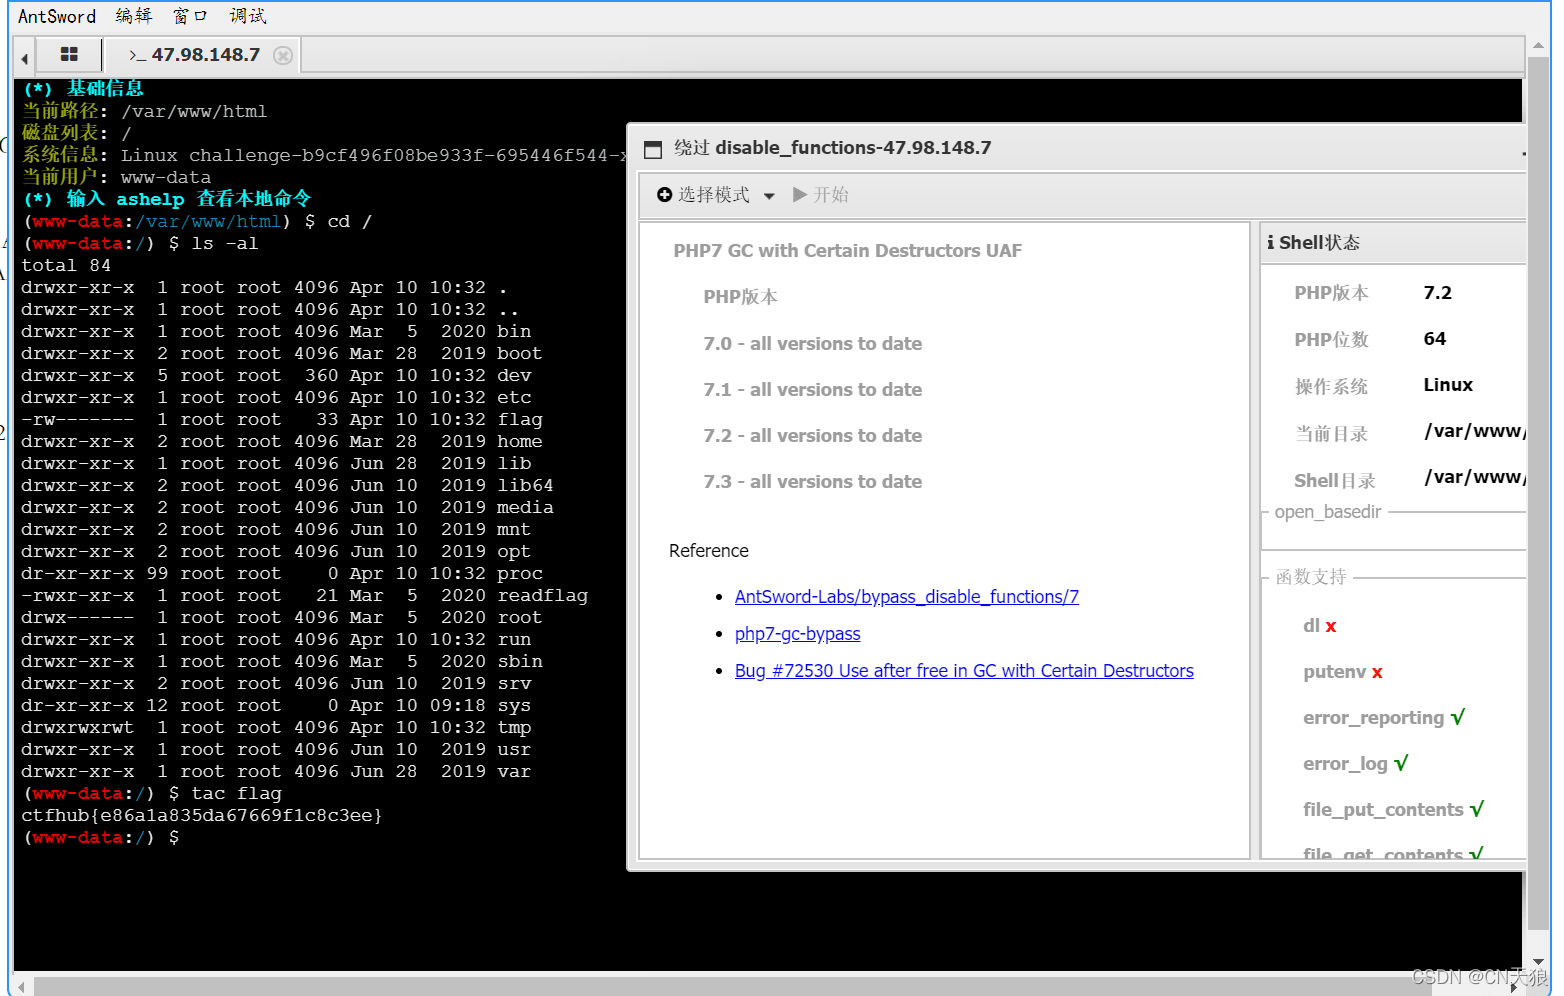Click the left tab scroll arrow
The height and width of the screenshot is (996, 1564).
(24, 58)
